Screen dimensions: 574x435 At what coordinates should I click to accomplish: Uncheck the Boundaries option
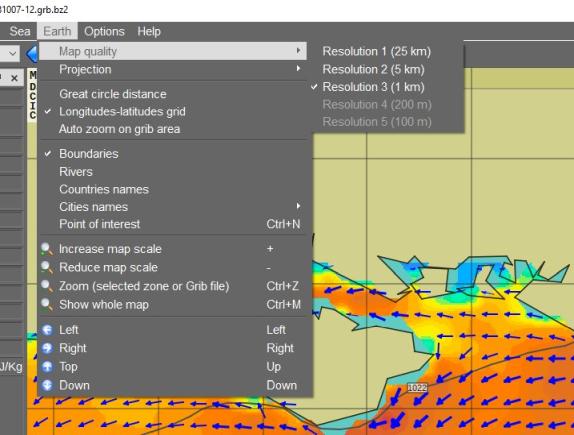point(175,154)
